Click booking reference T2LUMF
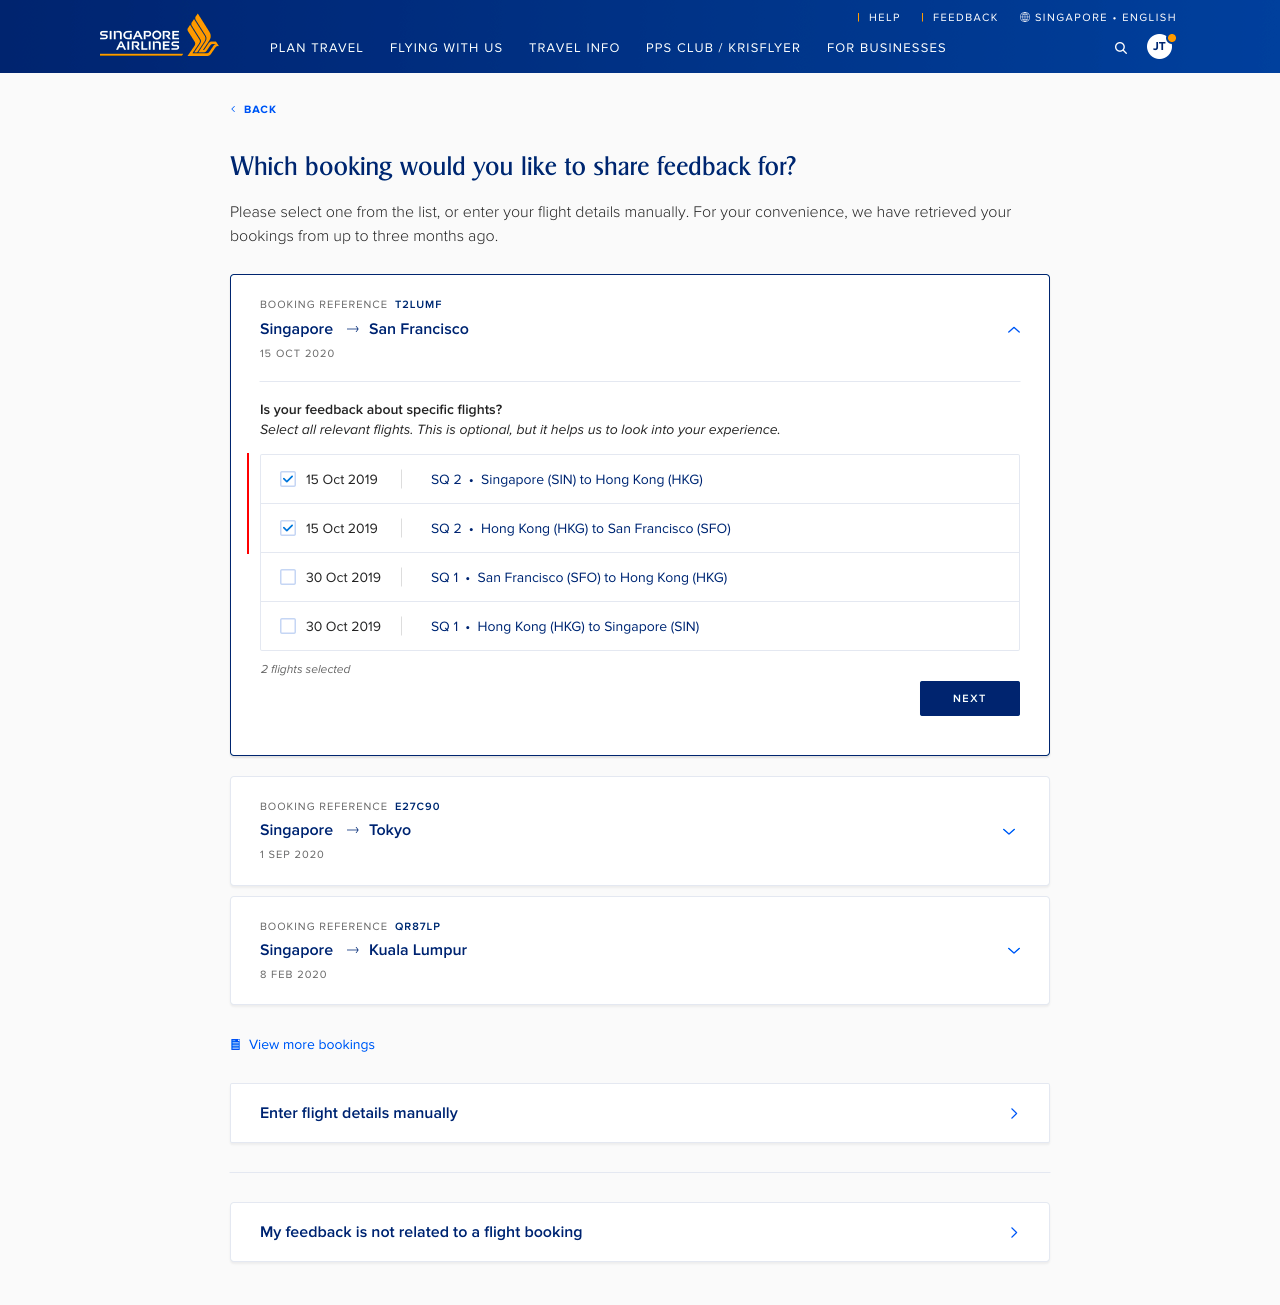Image resolution: width=1280 pixels, height=1305 pixels. (418, 304)
